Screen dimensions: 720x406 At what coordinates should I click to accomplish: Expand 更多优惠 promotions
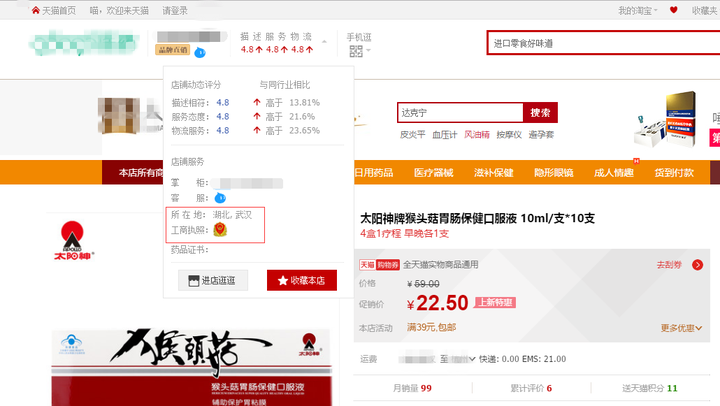[x=681, y=328]
